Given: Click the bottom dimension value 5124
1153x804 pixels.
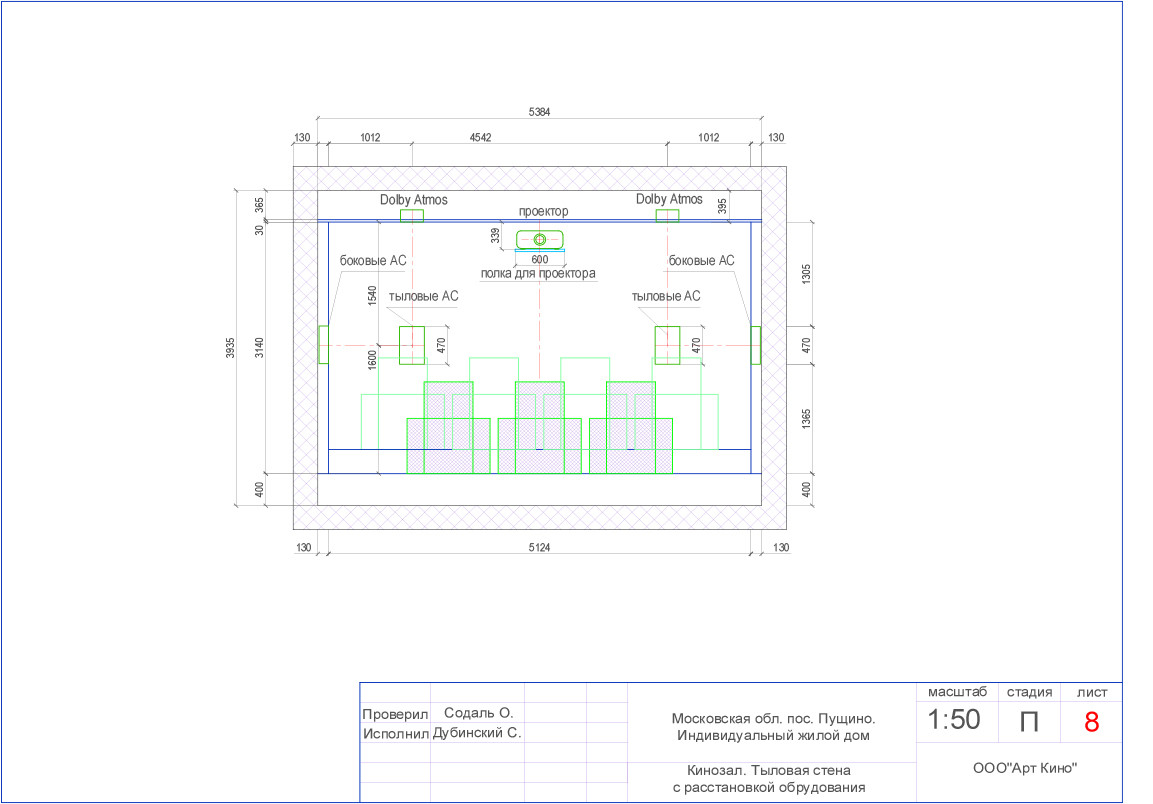Looking at the screenshot, I should [540, 547].
